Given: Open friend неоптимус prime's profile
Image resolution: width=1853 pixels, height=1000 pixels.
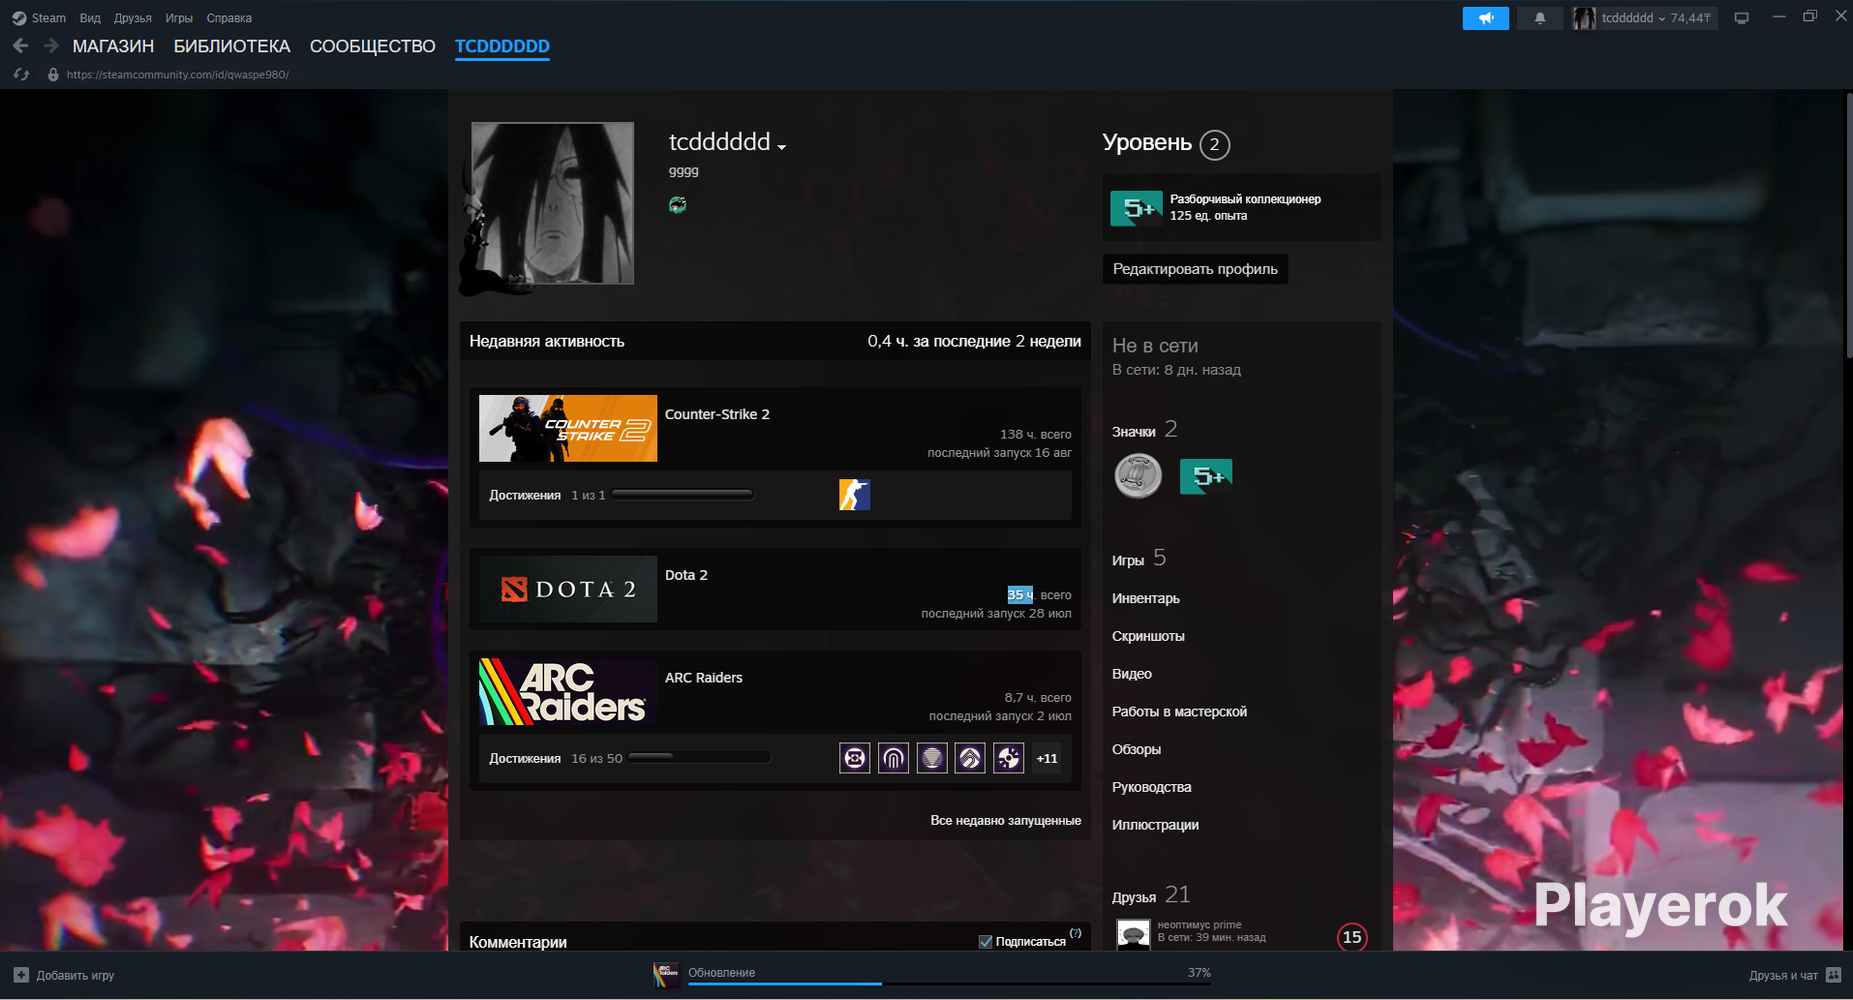Looking at the screenshot, I should click(x=1199, y=925).
